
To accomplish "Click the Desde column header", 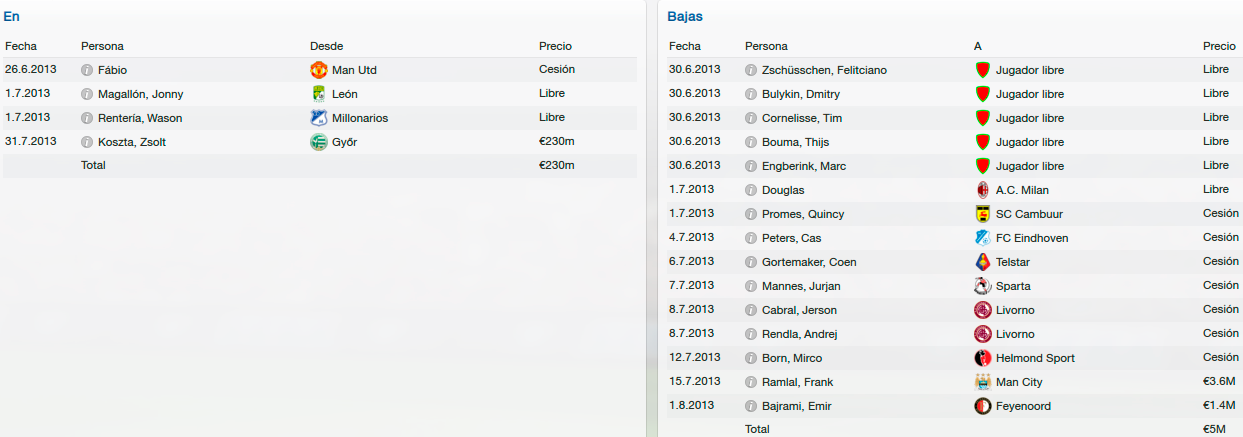I will [x=327, y=46].
